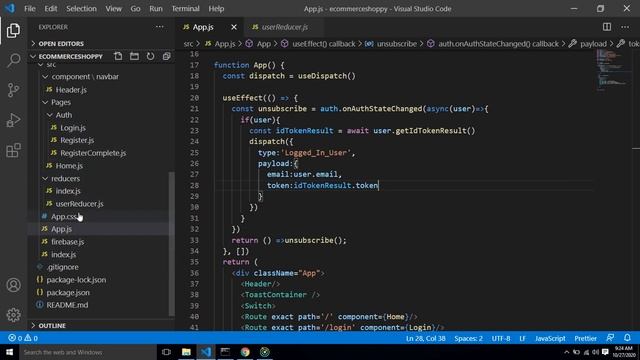This screenshot has height=360, width=640.
Task: Click the New File icon in explorer
Action: tap(118, 56)
